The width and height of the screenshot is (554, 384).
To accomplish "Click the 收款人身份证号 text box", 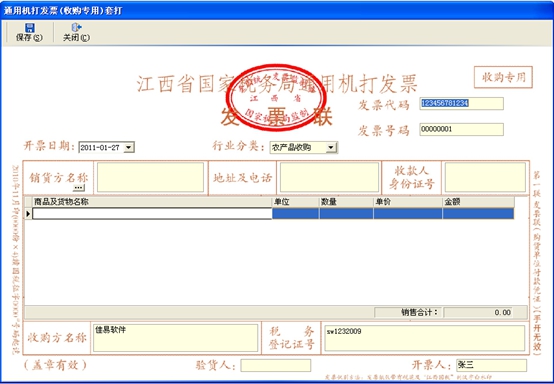I will point(485,177).
